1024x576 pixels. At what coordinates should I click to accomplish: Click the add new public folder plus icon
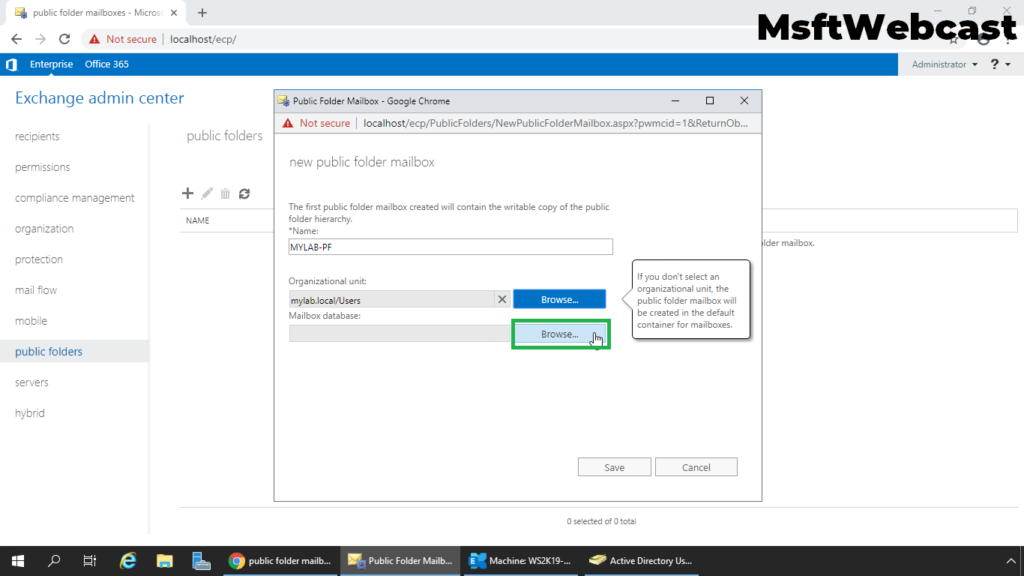pos(187,193)
